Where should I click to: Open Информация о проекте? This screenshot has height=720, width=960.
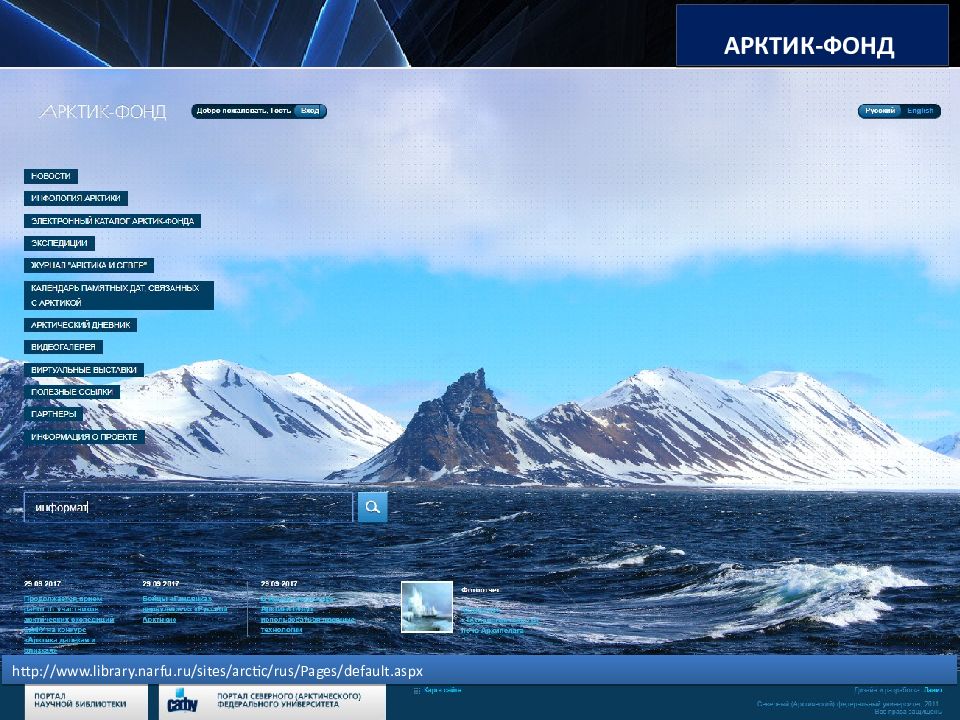coord(84,437)
